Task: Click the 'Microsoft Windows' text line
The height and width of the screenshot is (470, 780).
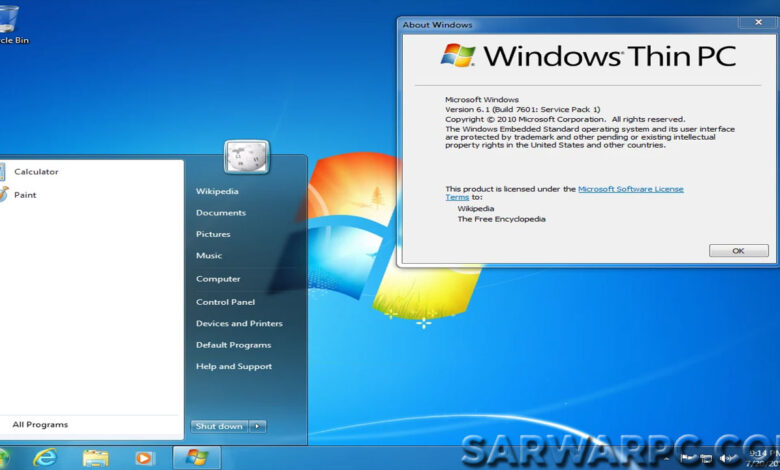Action: click(482, 99)
